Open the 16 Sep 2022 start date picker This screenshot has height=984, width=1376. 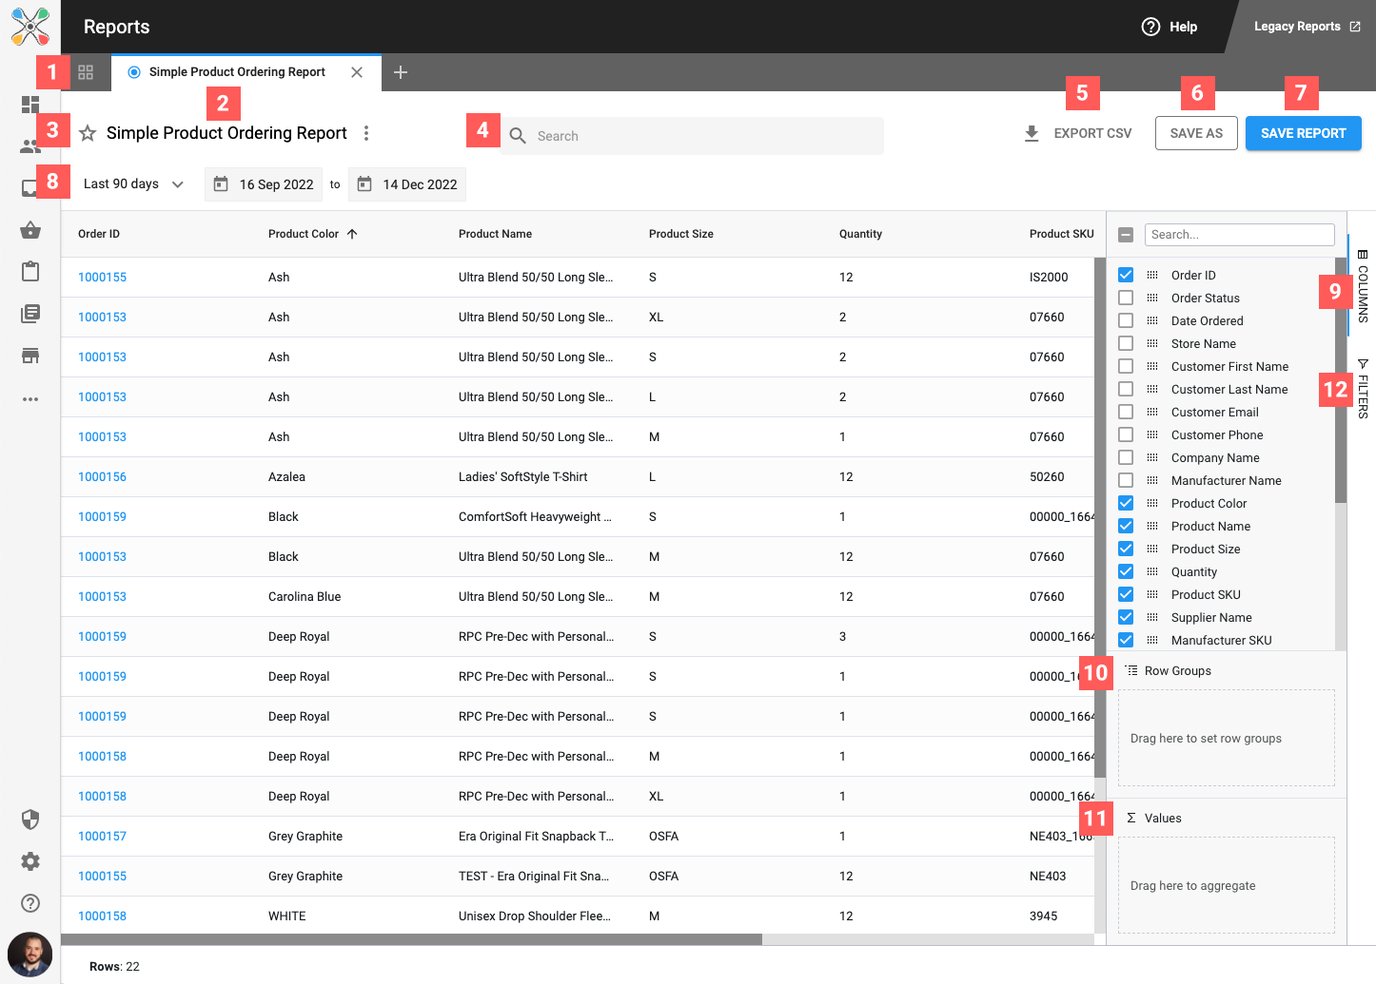(264, 184)
